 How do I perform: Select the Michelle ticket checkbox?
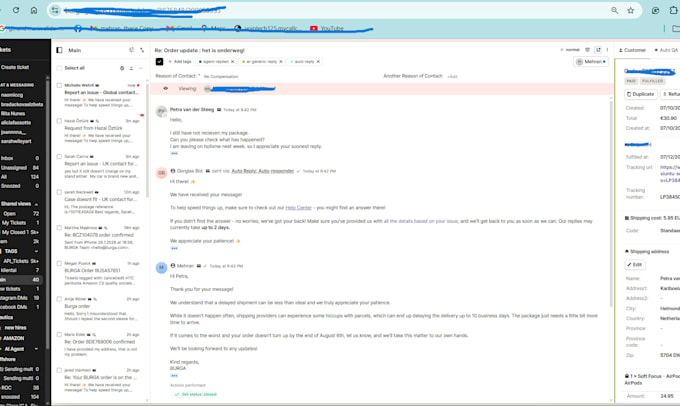59,85
